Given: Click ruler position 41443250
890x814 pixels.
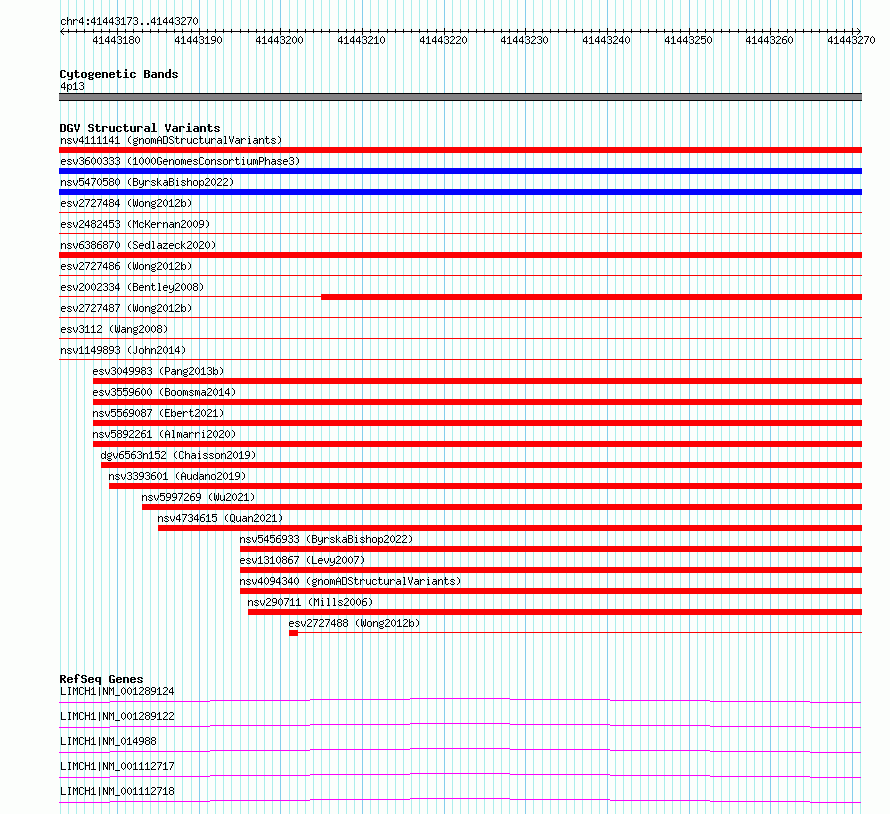Looking at the screenshot, I should pos(688,40).
